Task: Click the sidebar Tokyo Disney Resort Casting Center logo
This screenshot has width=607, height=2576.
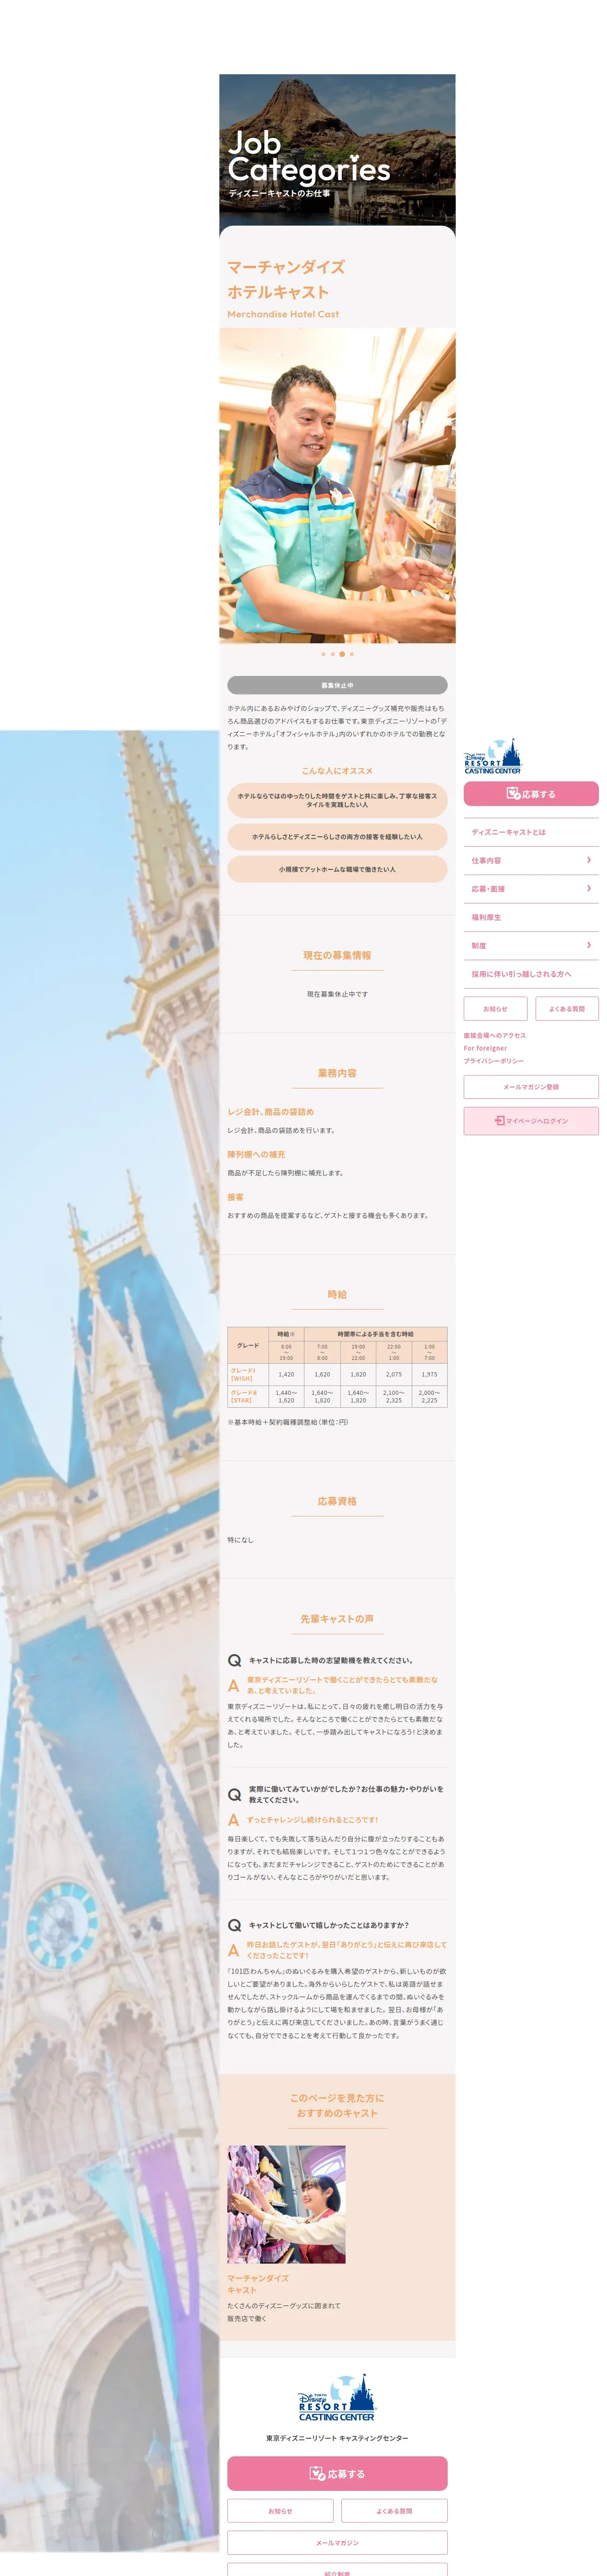Action: pyautogui.click(x=492, y=756)
